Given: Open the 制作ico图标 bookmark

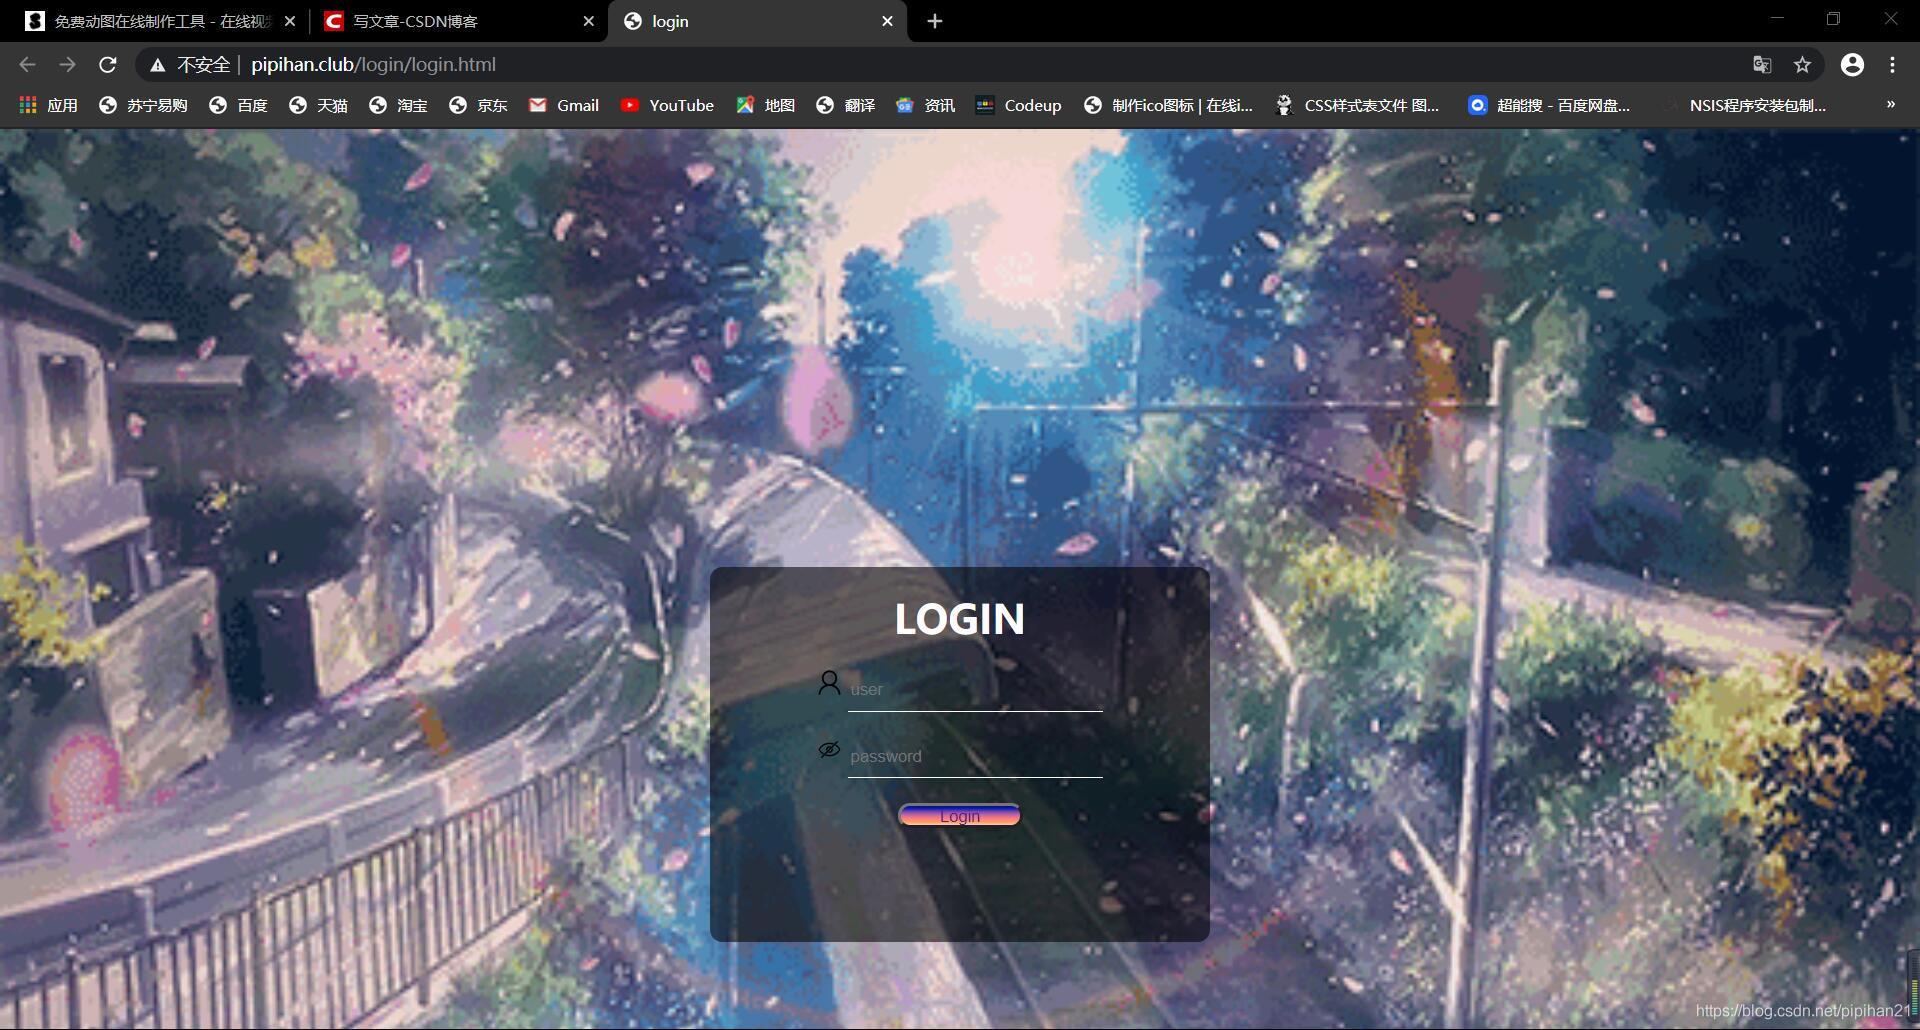Looking at the screenshot, I should (1168, 105).
